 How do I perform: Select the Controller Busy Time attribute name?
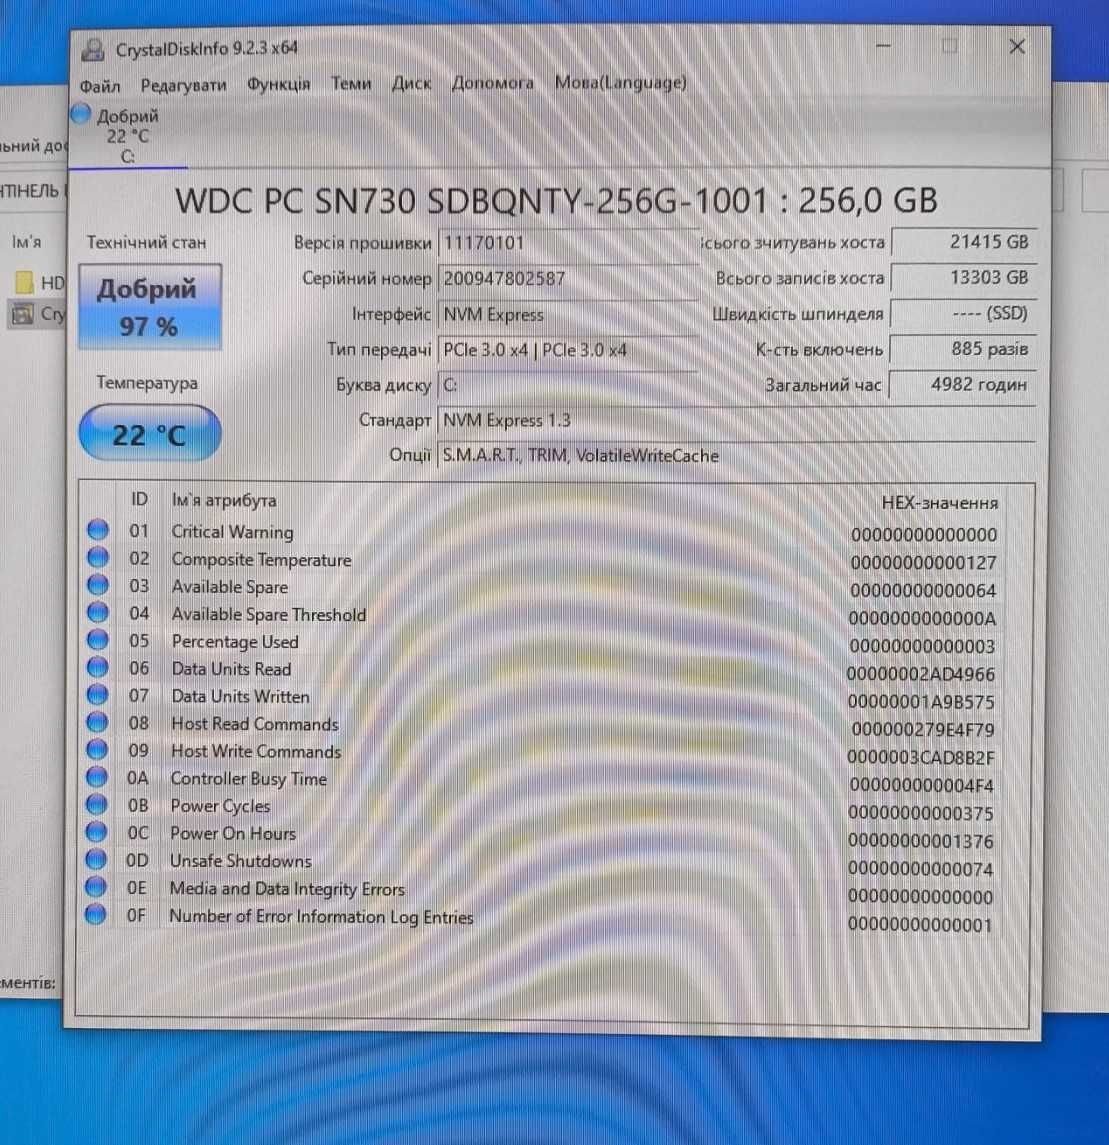[248, 779]
